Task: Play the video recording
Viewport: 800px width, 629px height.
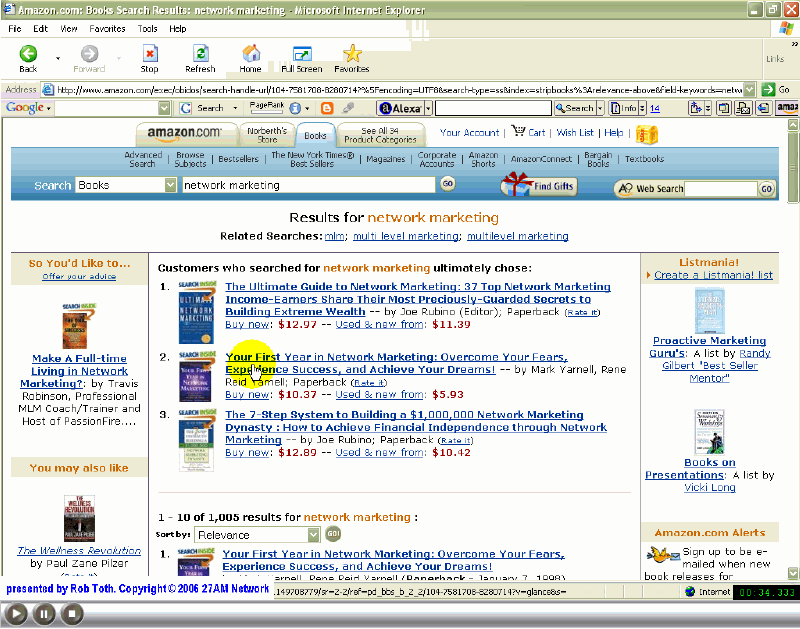Action: [16, 613]
